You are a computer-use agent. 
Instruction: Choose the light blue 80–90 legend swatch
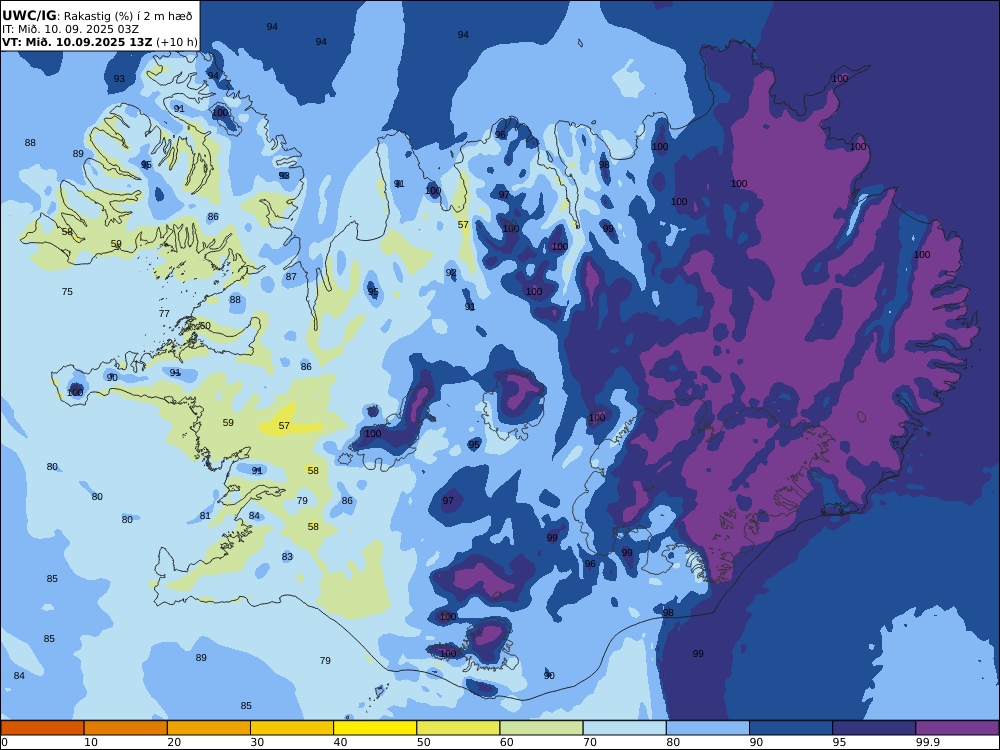click(x=708, y=728)
